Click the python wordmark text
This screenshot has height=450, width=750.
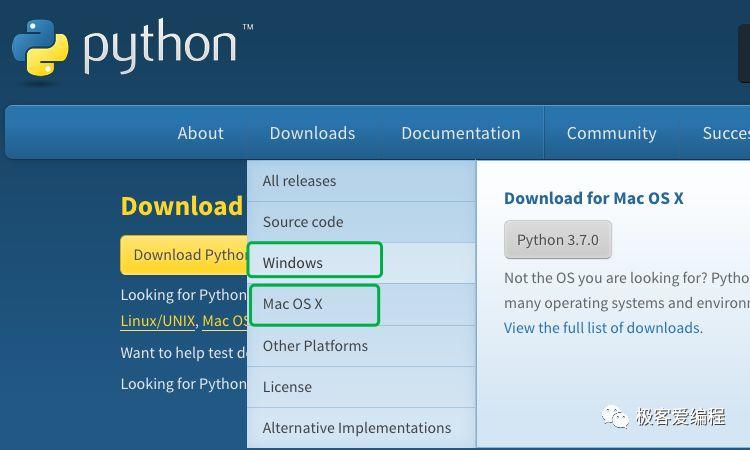[x=160, y=46]
